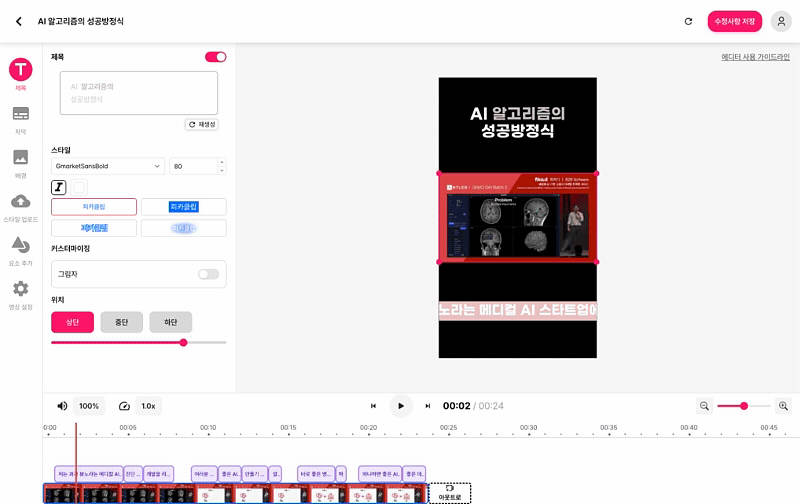Viewport: 800px width, 504px height.
Task: Click the refresh icon beside the save button
Action: pyautogui.click(x=688, y=21)
